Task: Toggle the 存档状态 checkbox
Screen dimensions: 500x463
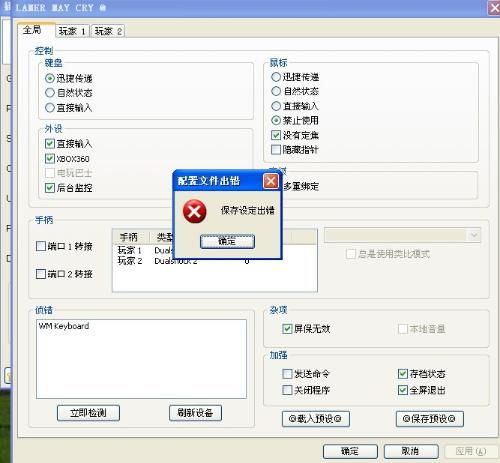Action: 403,374
